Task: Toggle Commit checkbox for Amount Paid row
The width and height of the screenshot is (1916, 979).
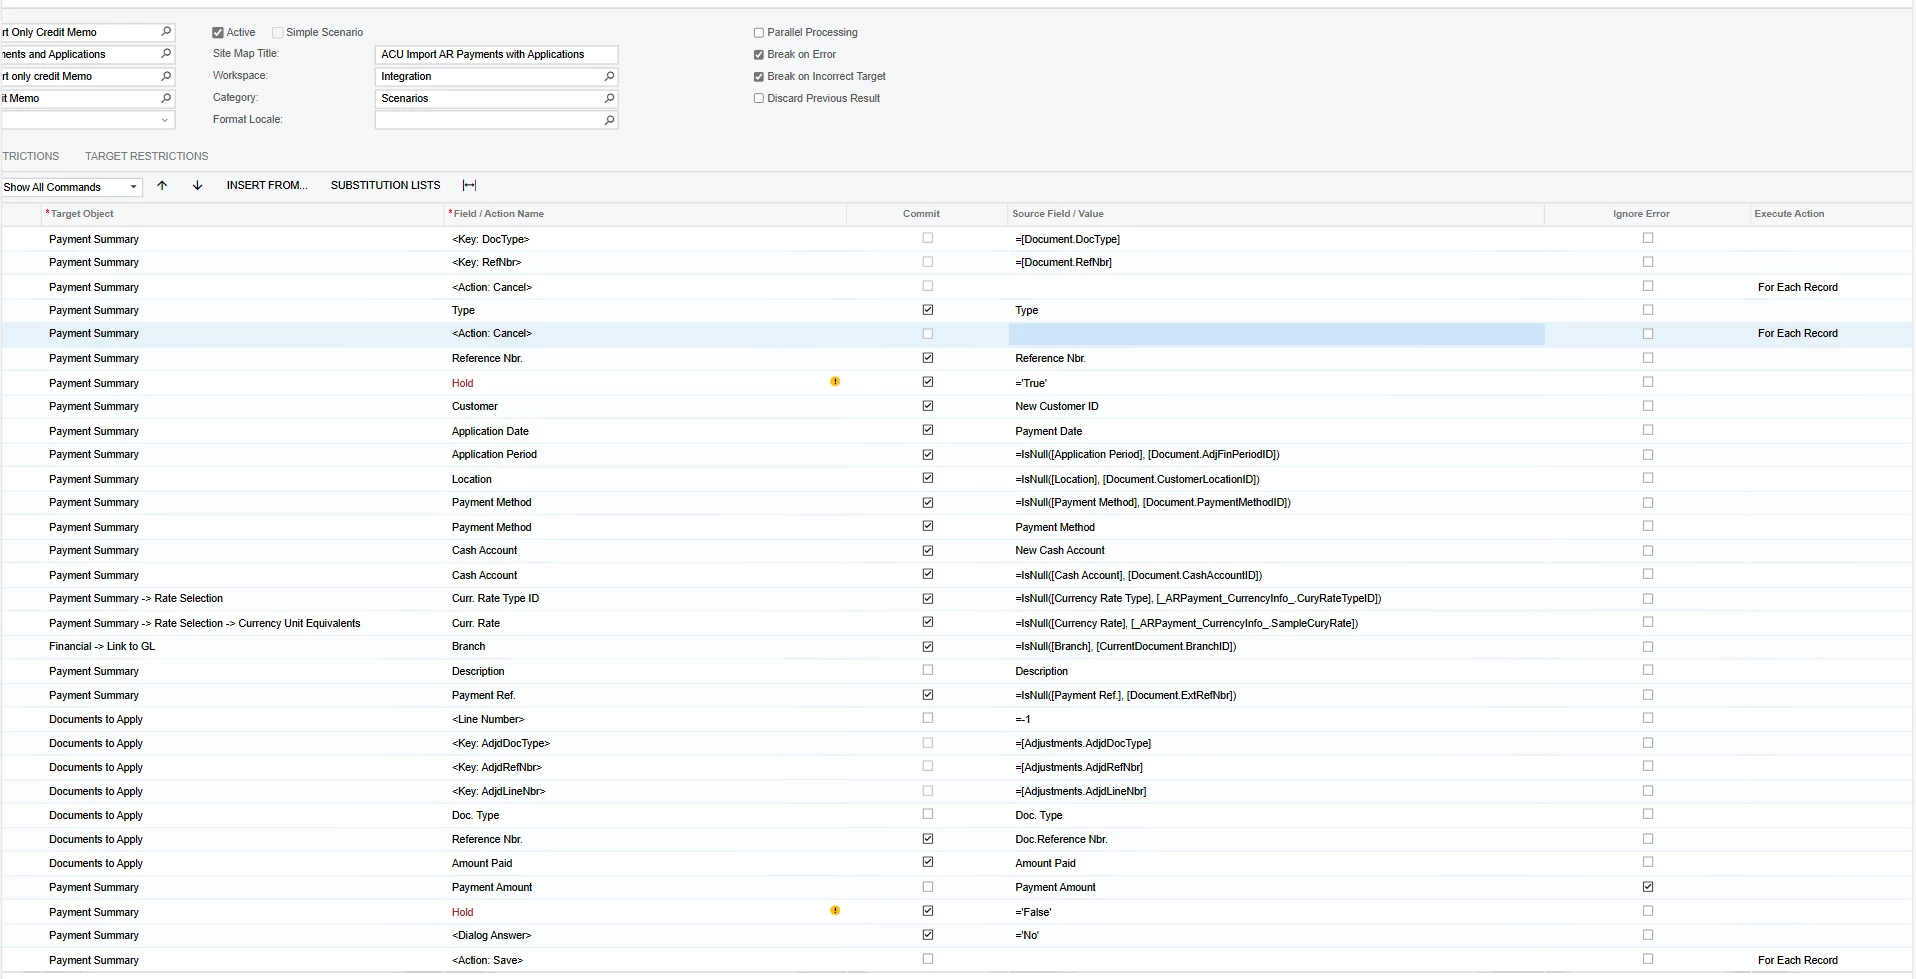Action: 928,862
